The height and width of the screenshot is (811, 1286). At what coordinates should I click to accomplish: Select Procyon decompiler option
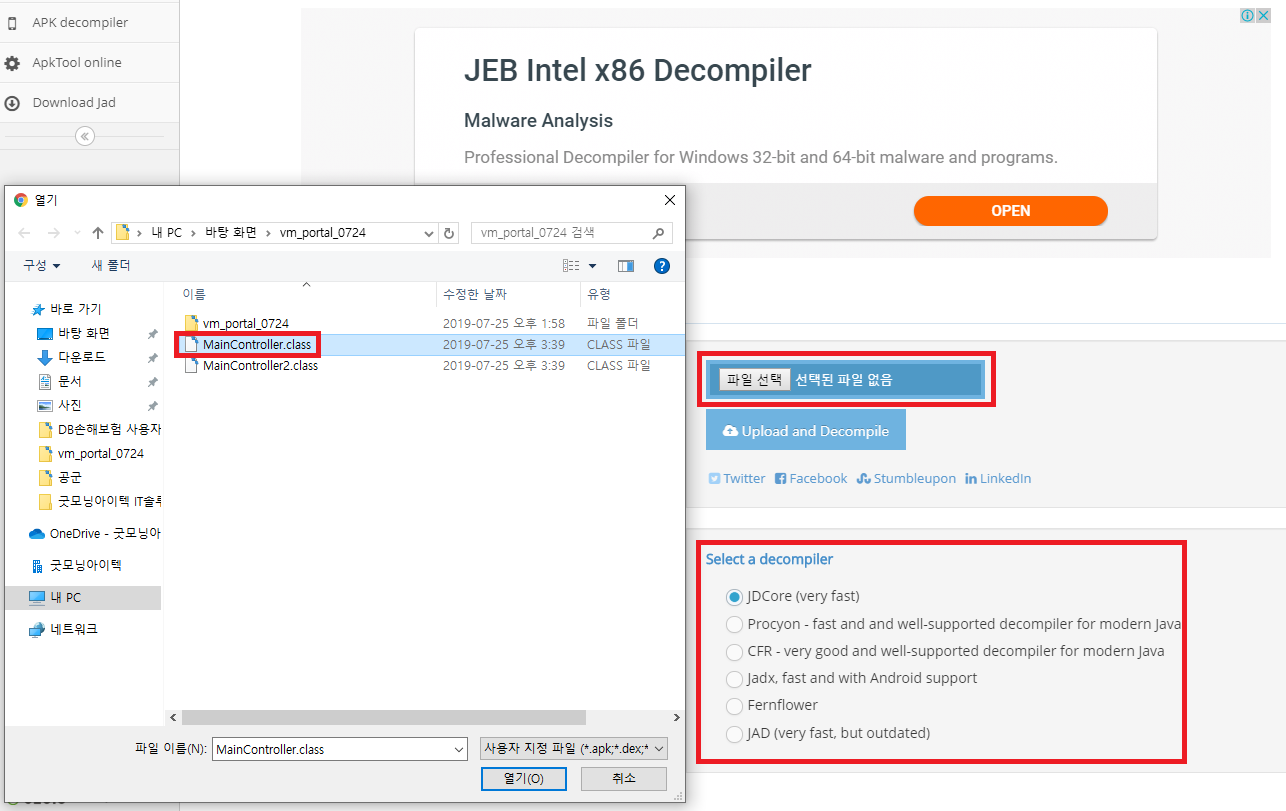pos(735,624)
